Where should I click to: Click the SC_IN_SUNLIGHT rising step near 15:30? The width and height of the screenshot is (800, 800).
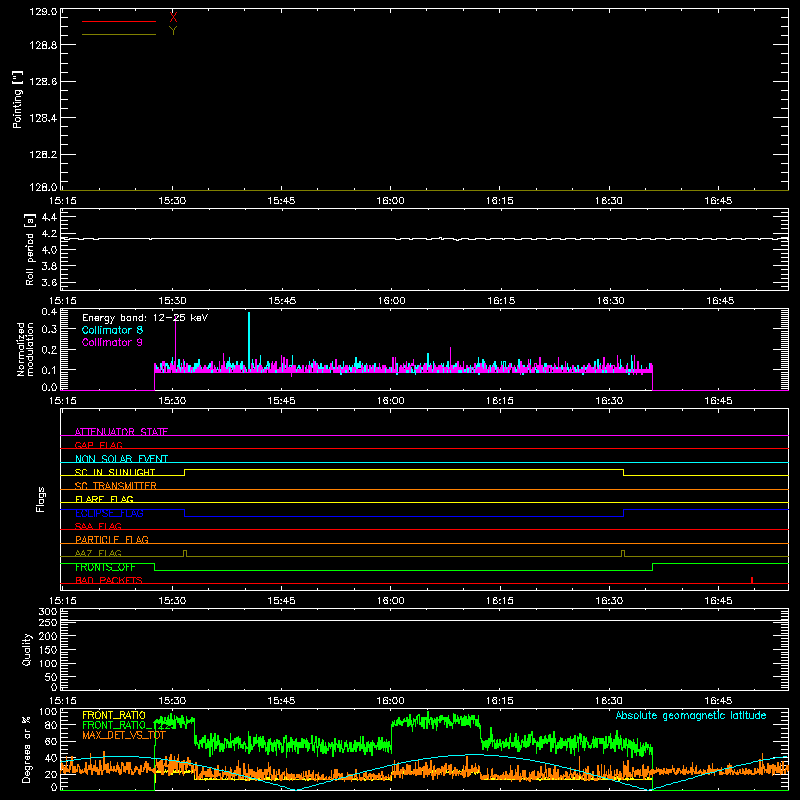click(185, 472)
